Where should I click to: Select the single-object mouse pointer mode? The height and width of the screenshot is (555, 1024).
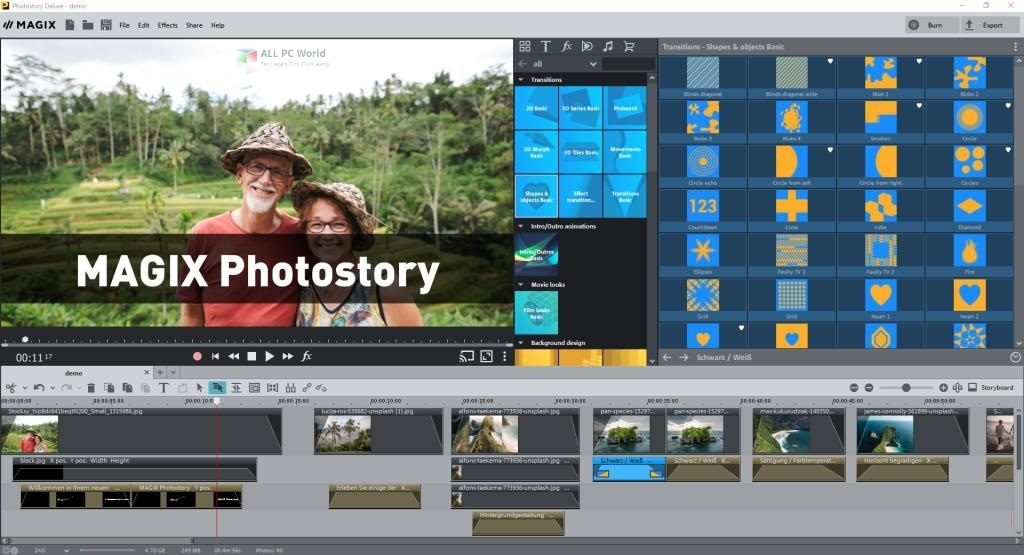click(200, 388)
